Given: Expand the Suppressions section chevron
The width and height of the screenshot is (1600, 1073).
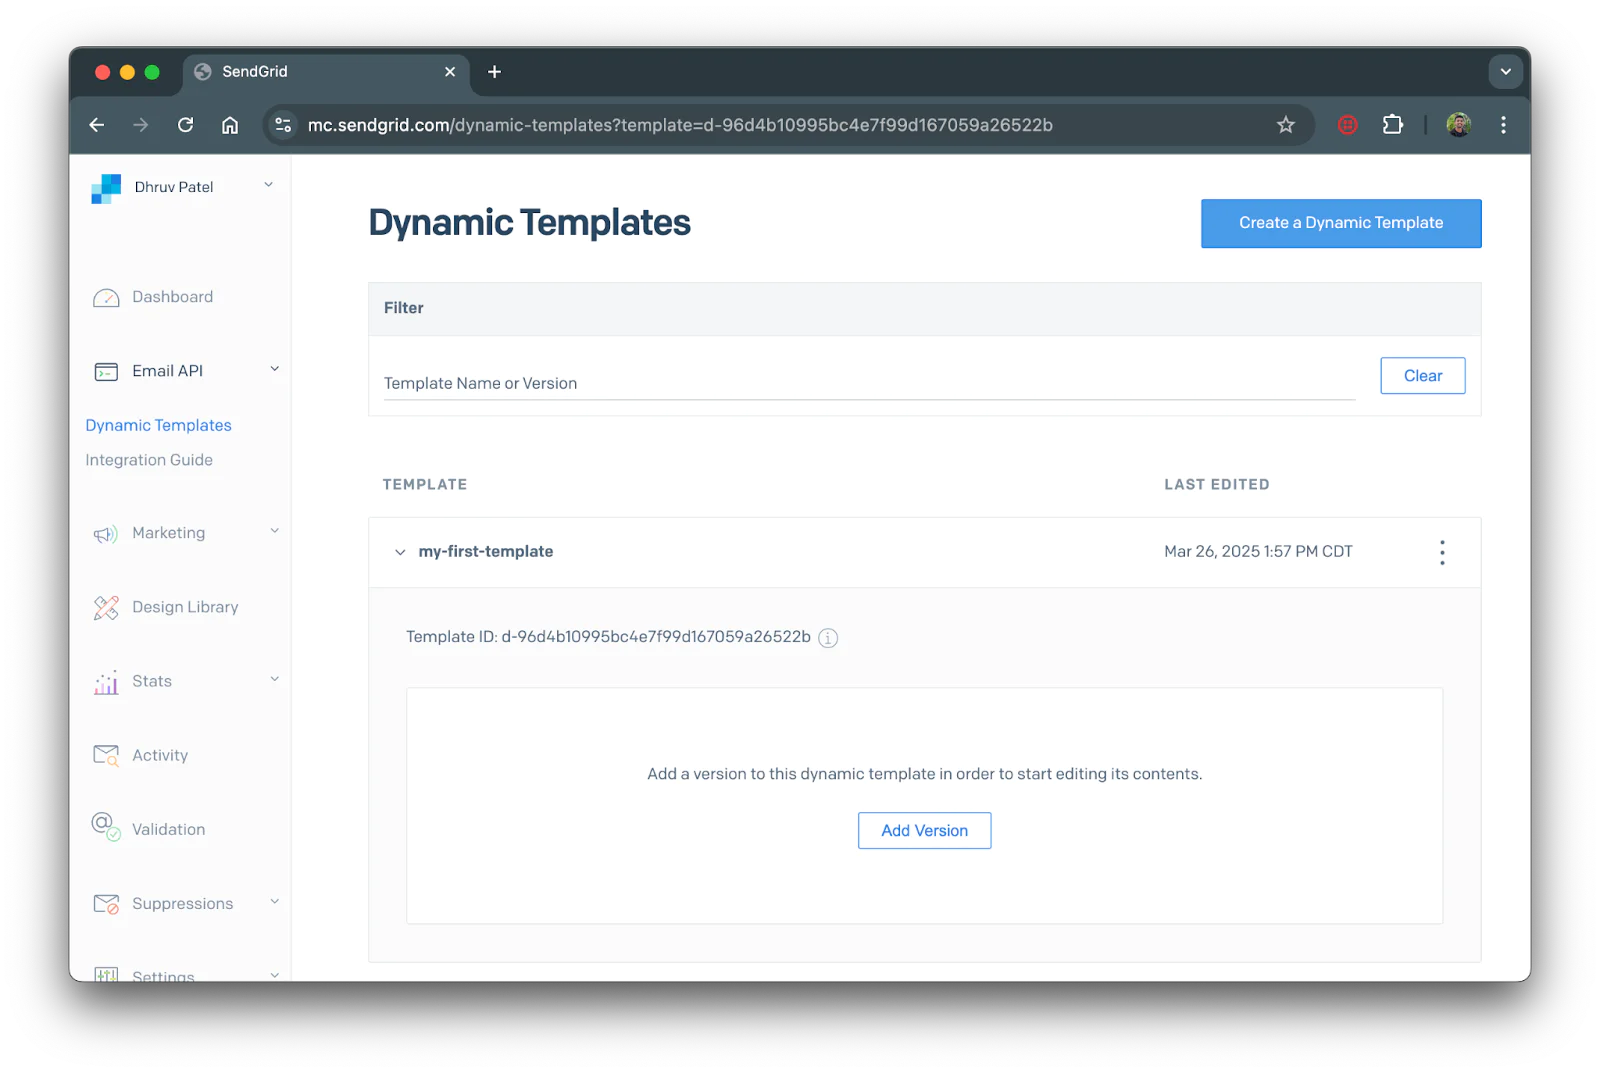Looking at the screenshot, I should pos(274,902).
